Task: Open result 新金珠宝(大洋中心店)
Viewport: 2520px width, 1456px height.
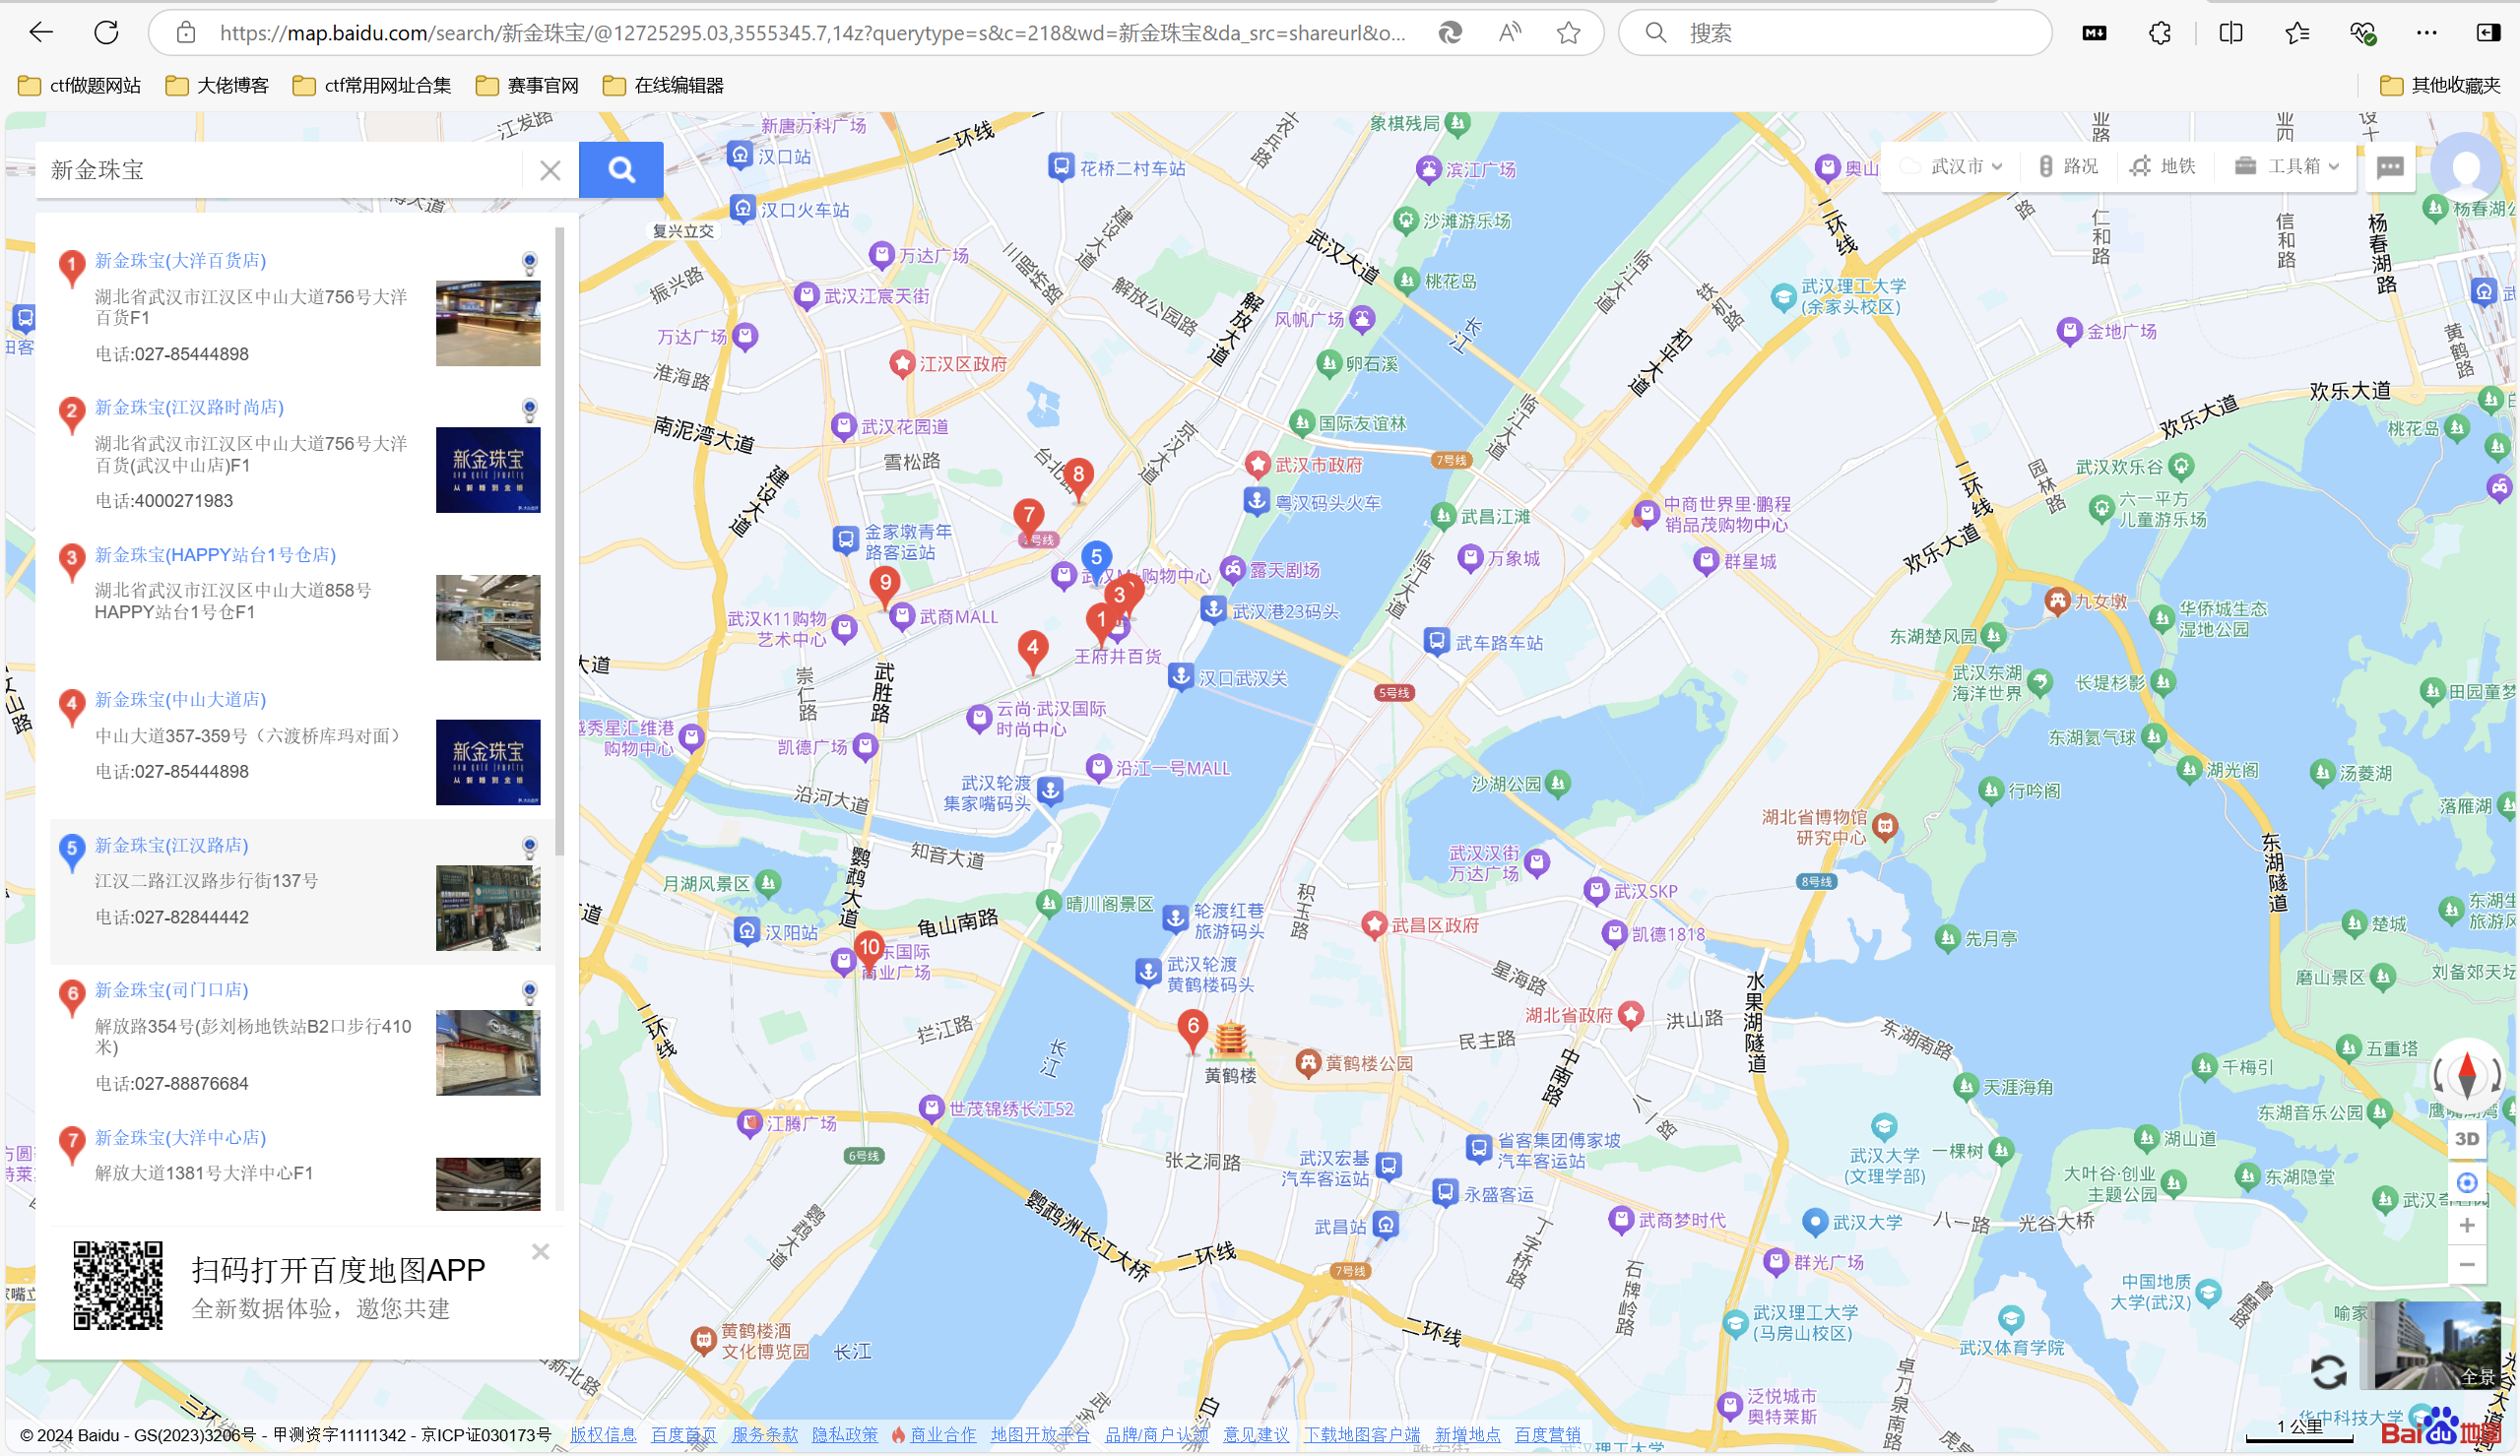Action: click(x=180, y=1137)
